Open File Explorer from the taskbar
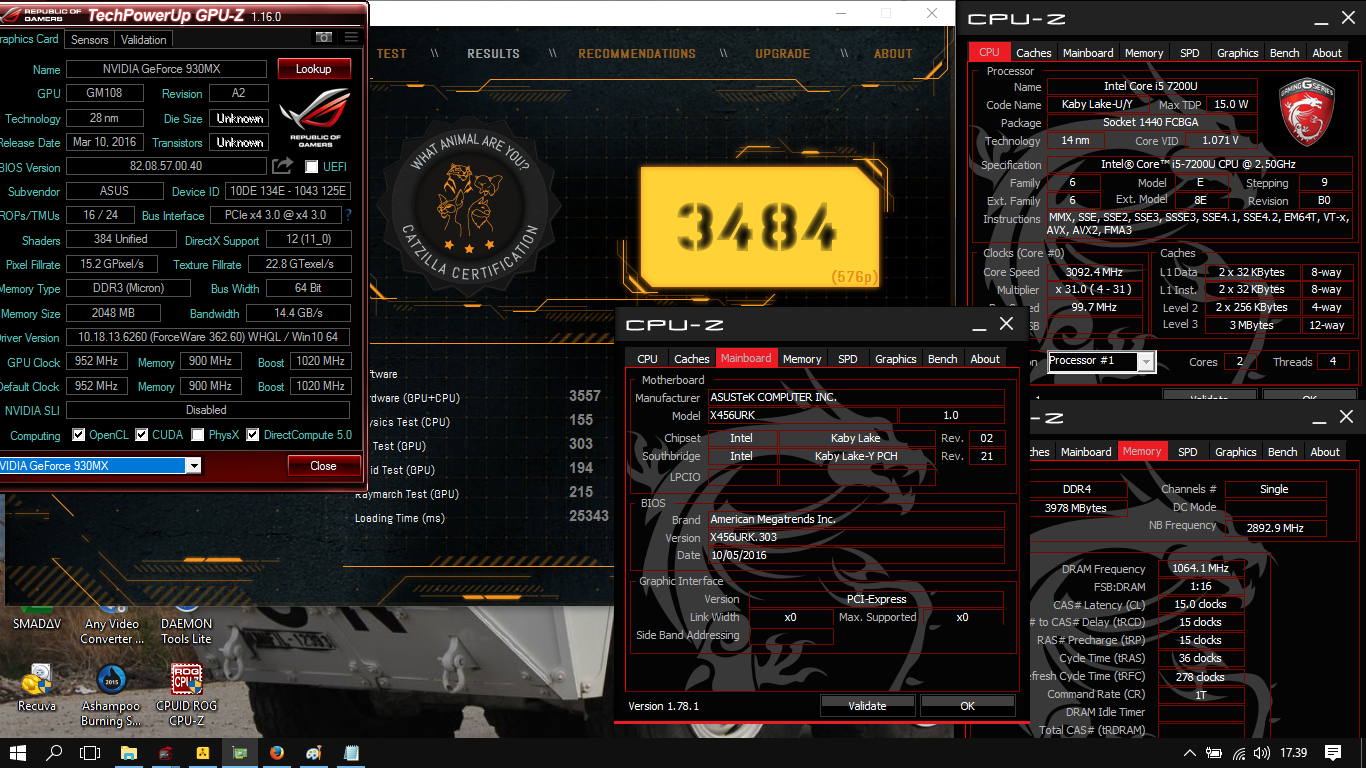Image resolution: width=1366 pixels, height=768 pixels. [129, 752]
